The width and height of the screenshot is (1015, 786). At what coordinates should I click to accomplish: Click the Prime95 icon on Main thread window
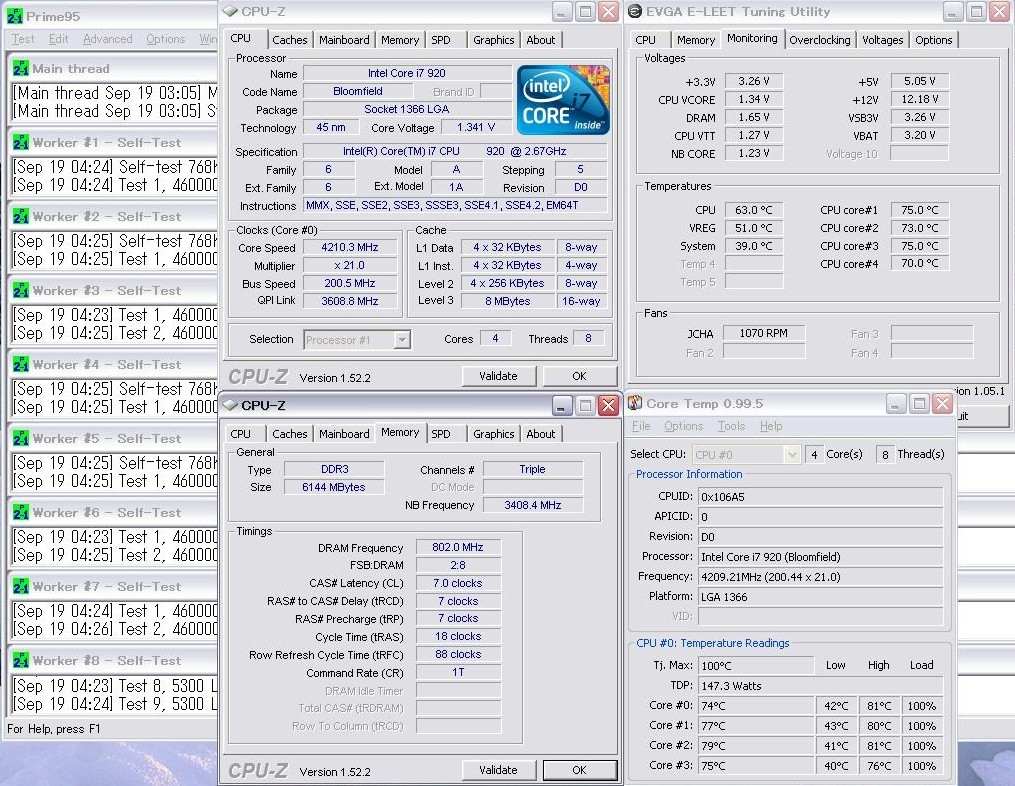(20, 69)
